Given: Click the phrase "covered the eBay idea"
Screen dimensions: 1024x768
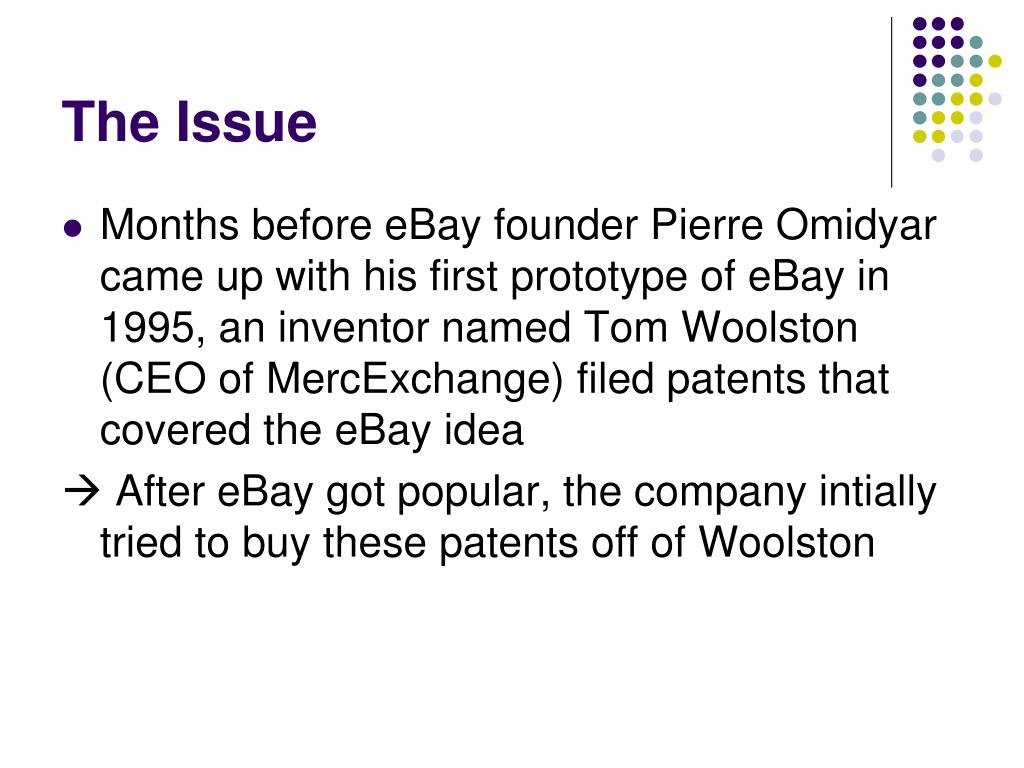Looking at the screenshot, I should [x=312, y=431].
